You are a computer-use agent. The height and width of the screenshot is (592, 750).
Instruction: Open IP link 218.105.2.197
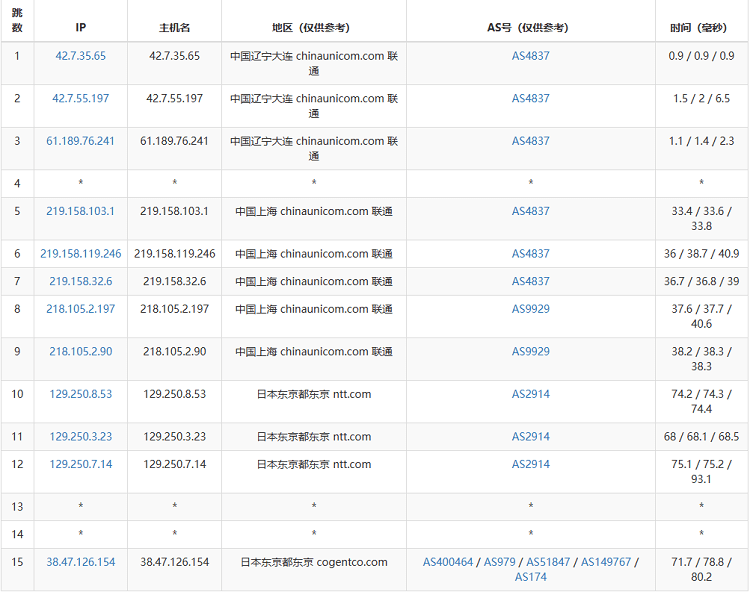pos(80,309)
